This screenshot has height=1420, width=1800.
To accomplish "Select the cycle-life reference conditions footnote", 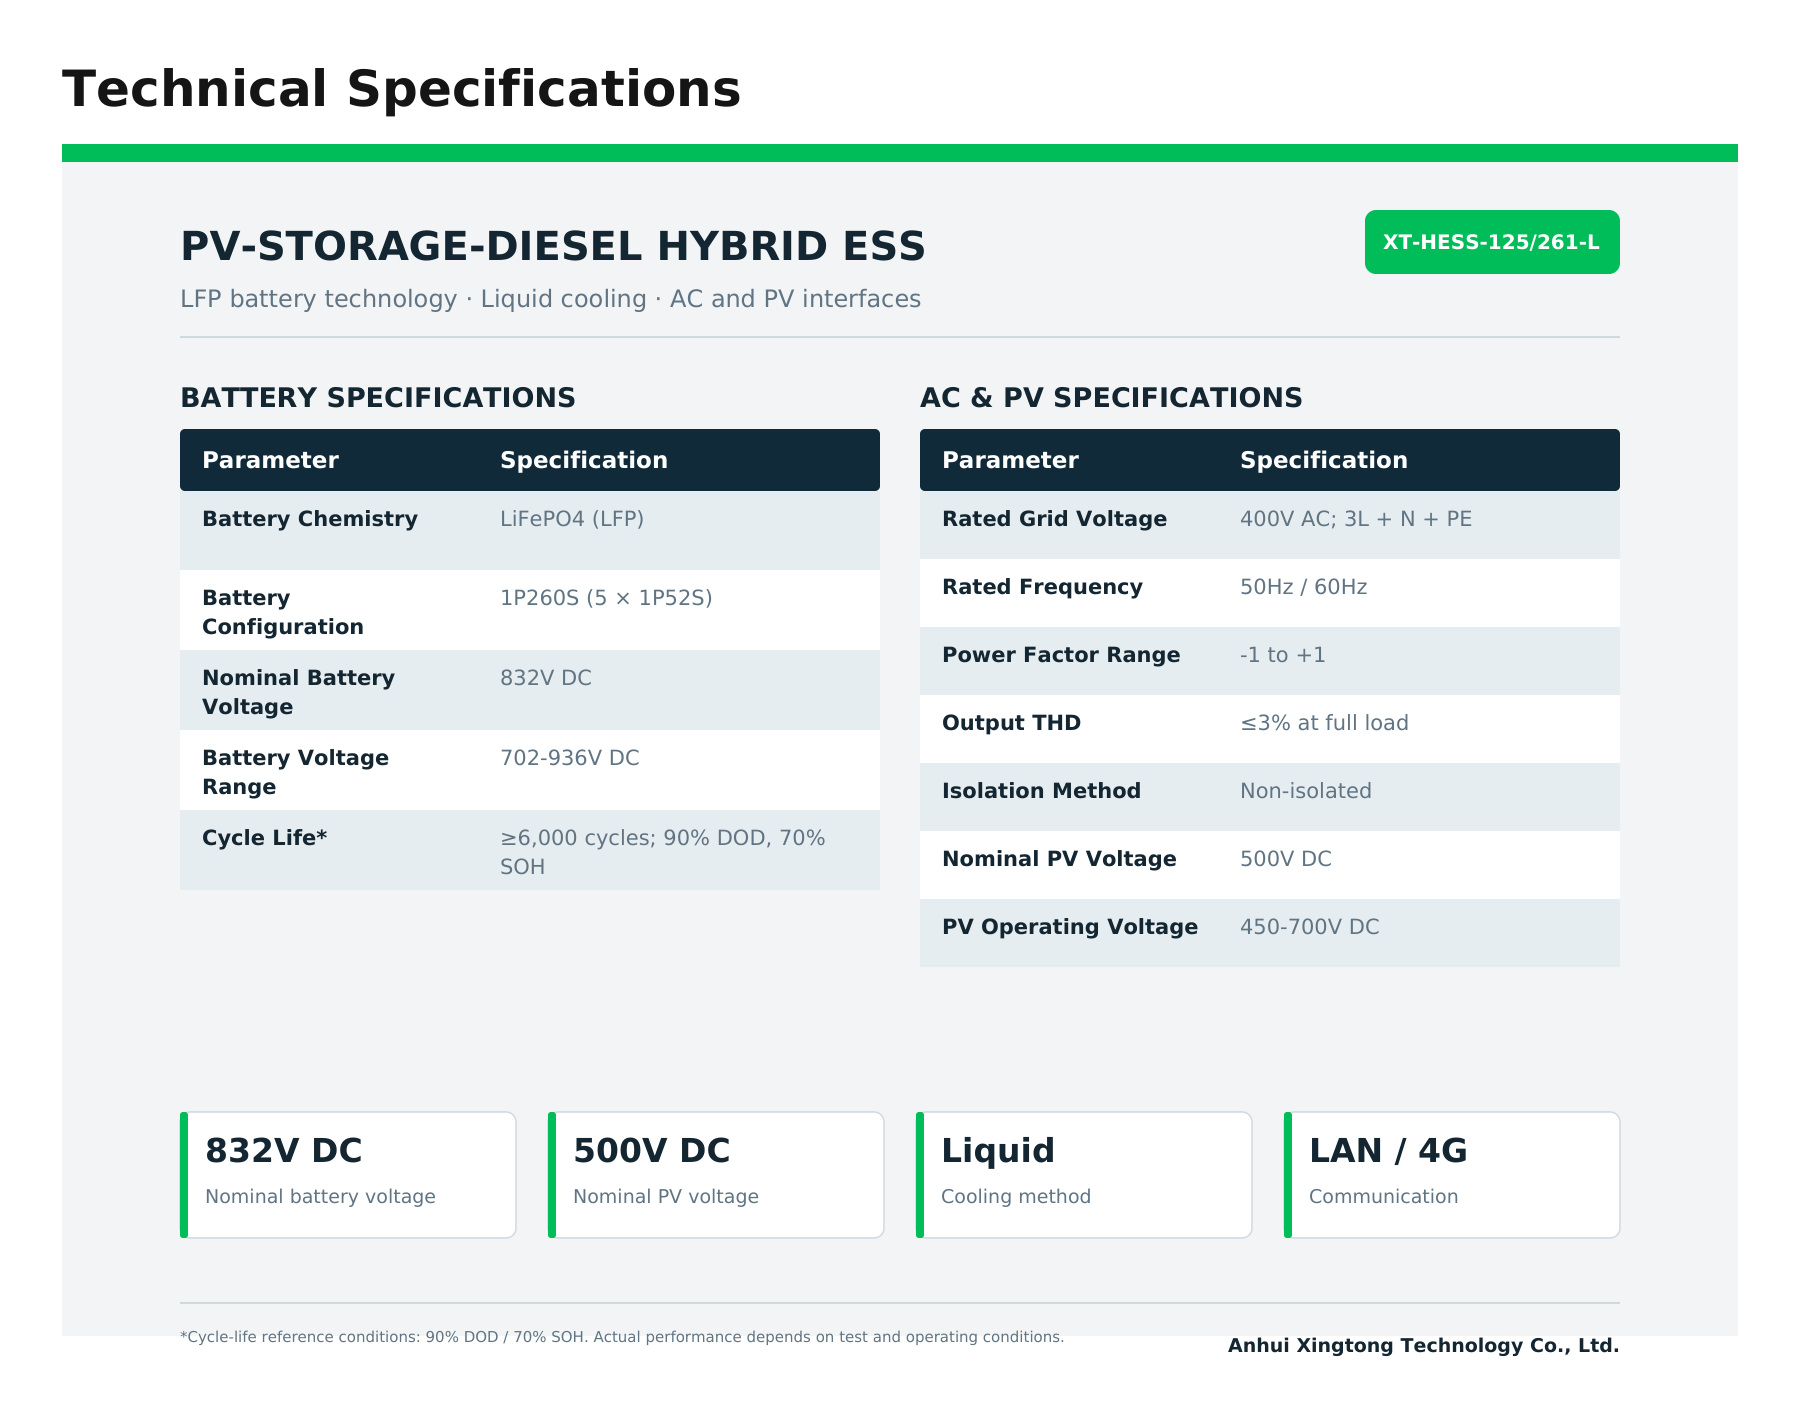I will tap(622, 1337).
